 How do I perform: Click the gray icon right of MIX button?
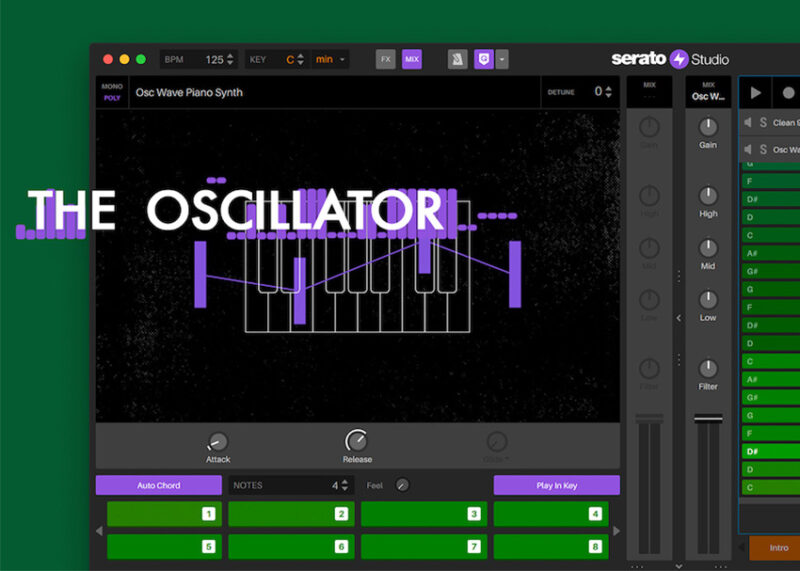(458, 59)
